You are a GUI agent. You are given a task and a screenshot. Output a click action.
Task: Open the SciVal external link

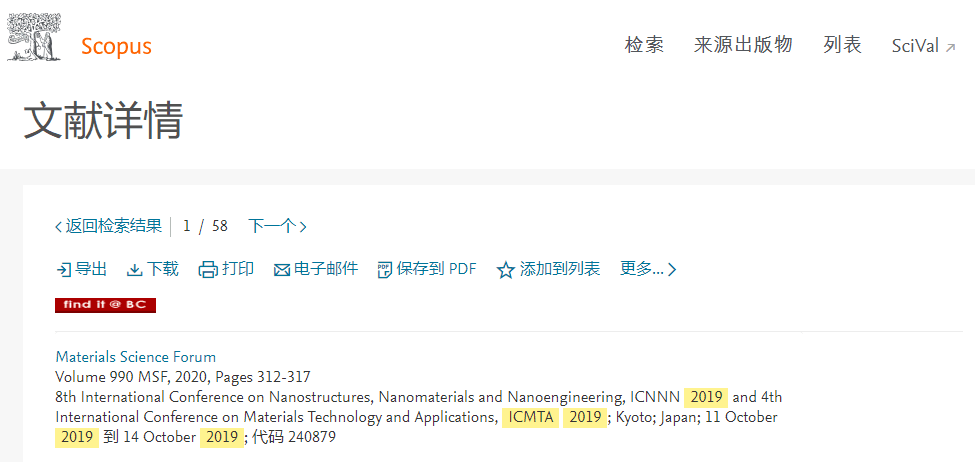coord(923,46)
